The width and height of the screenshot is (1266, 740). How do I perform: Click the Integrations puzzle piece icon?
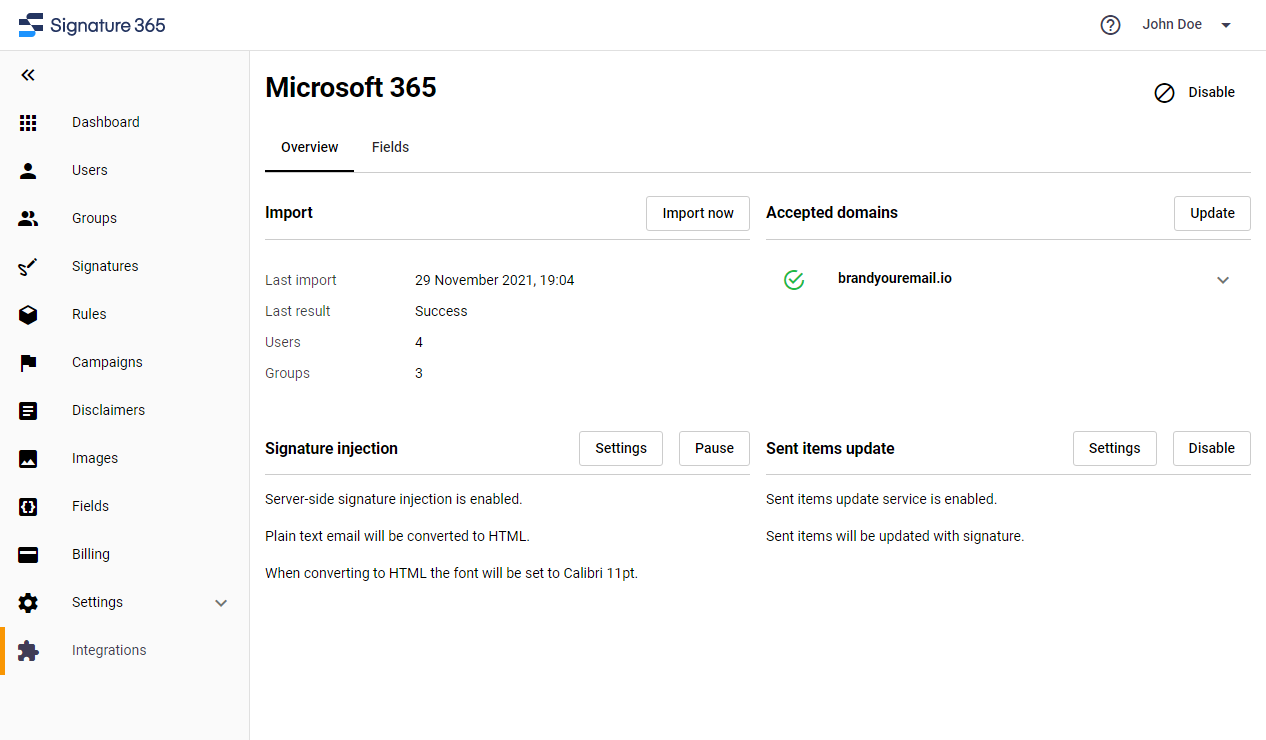coord(28,650)
